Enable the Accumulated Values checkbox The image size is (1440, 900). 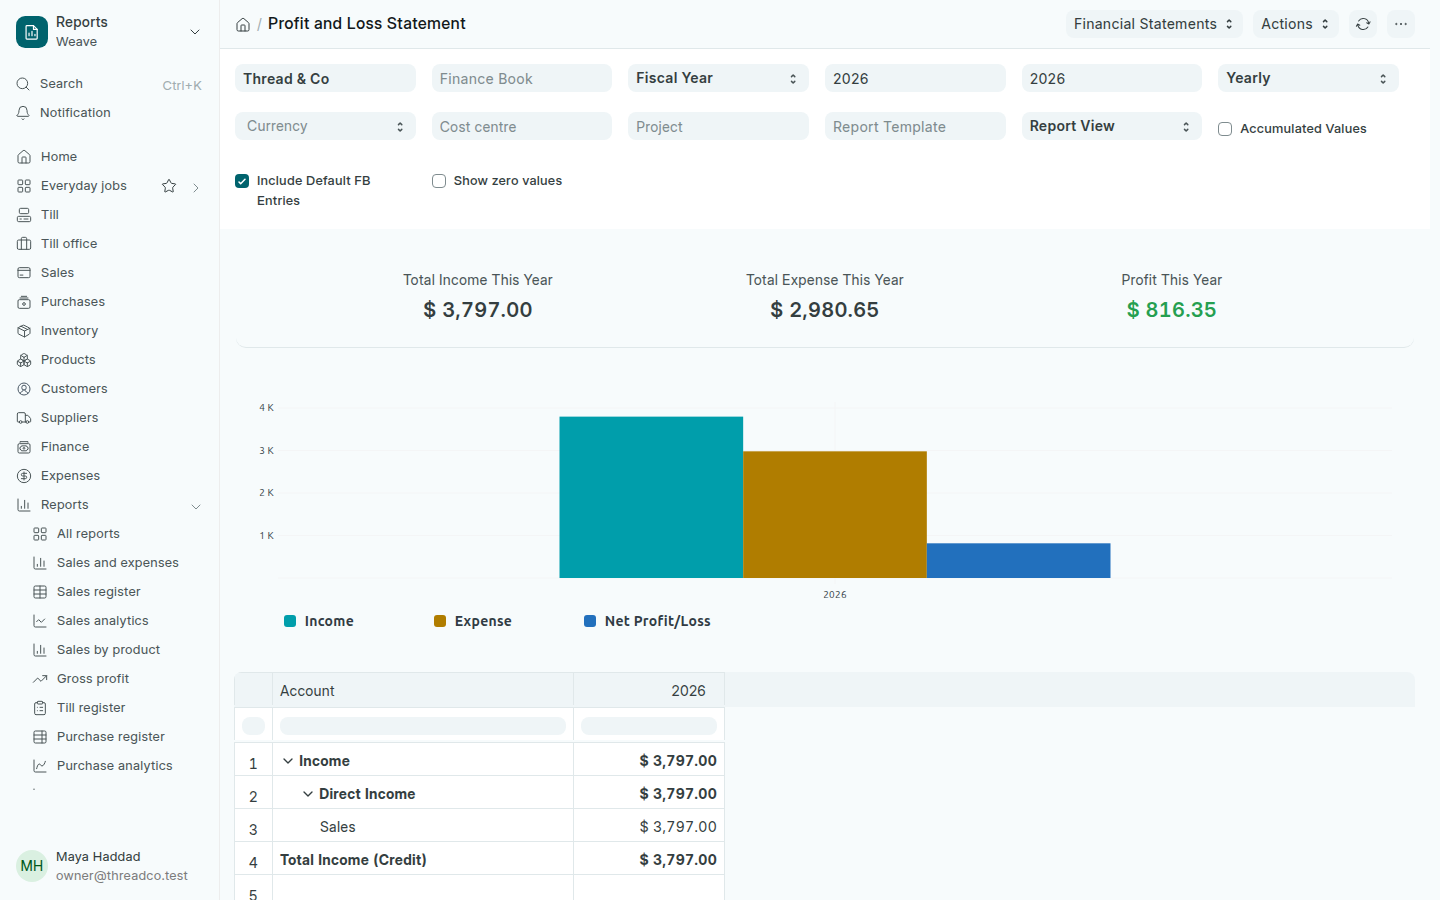point(1225,129)
